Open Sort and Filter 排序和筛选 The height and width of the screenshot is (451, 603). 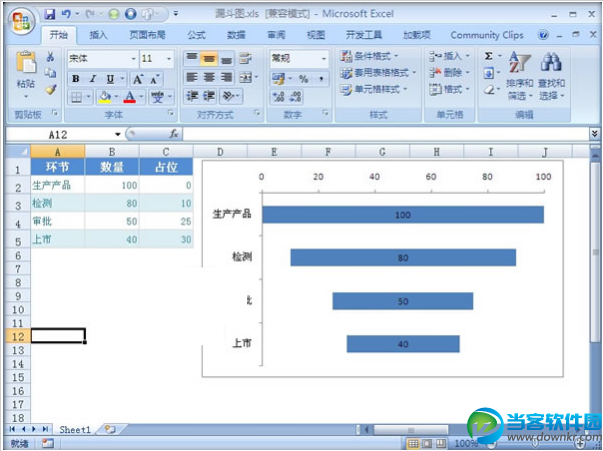520,75
